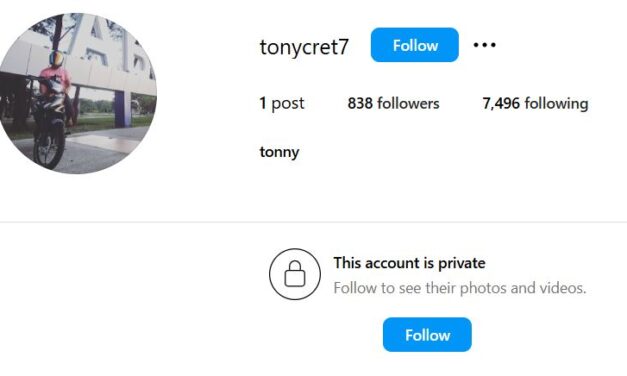627x376 pixels.
Task: Click the word "followers" in stats row
Action: 408,103
